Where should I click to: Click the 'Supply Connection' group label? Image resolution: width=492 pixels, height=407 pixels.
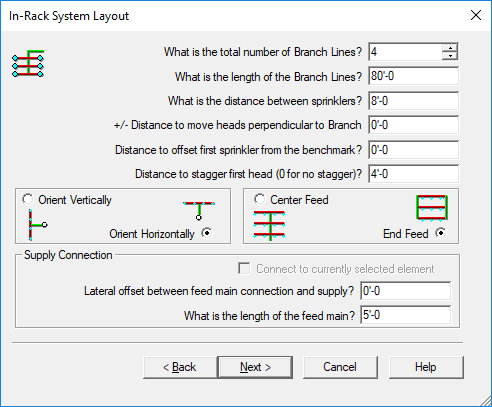click(68, 255)
